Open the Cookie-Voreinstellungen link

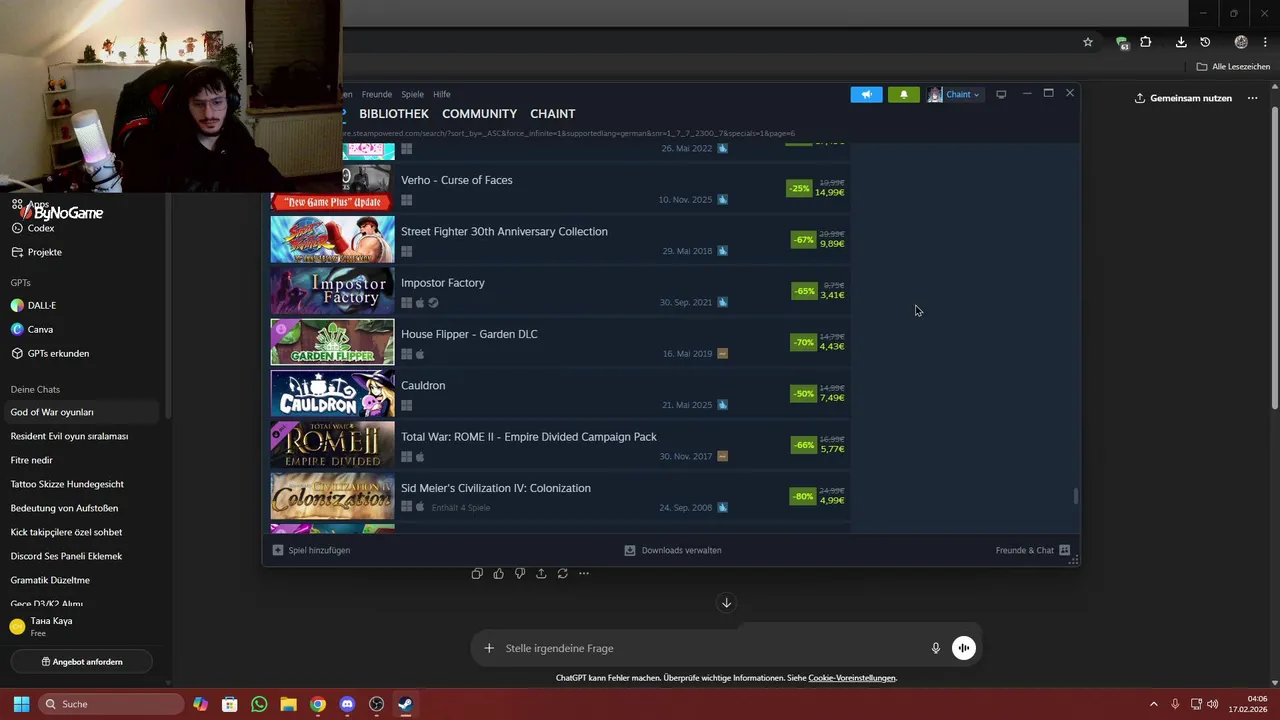pos(852,678)
